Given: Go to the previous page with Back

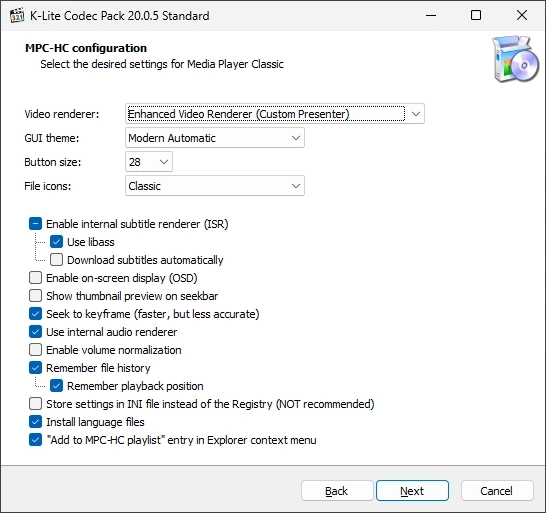Looking at the screenshot, I should pyautogui.click(x=337, y=491).
